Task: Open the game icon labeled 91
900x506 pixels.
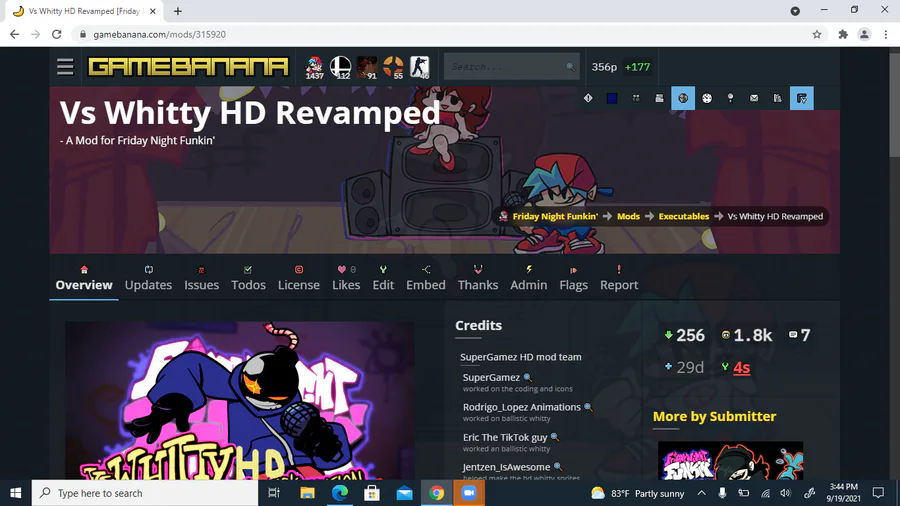Action: [x=367, y=67]
